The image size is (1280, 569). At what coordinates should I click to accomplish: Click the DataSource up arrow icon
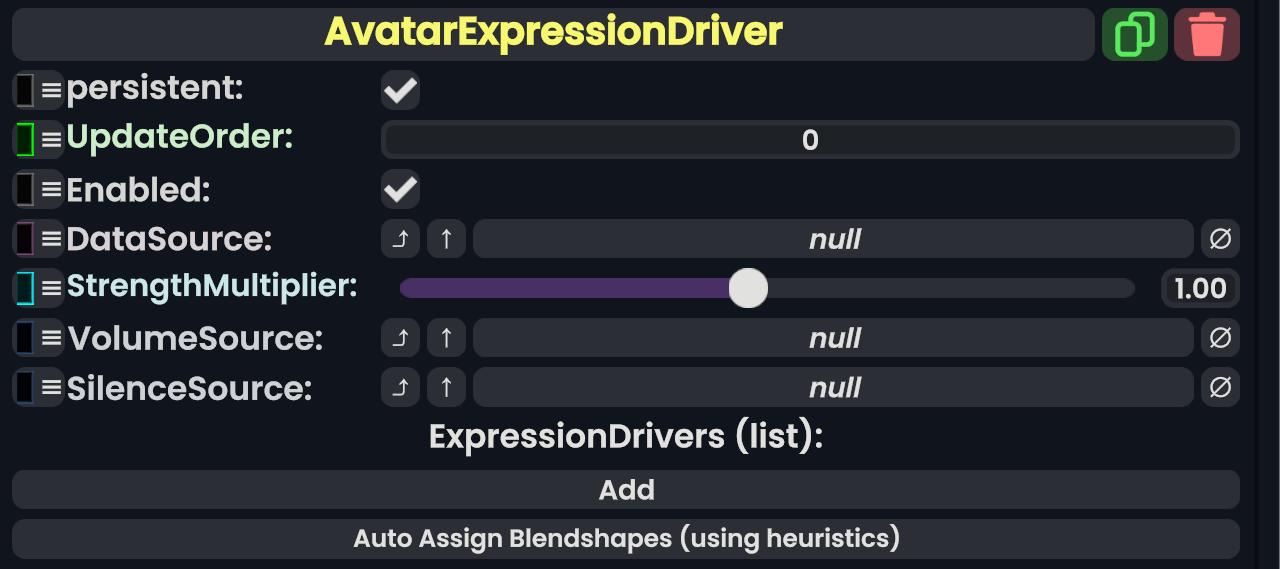tap(446, 239)
